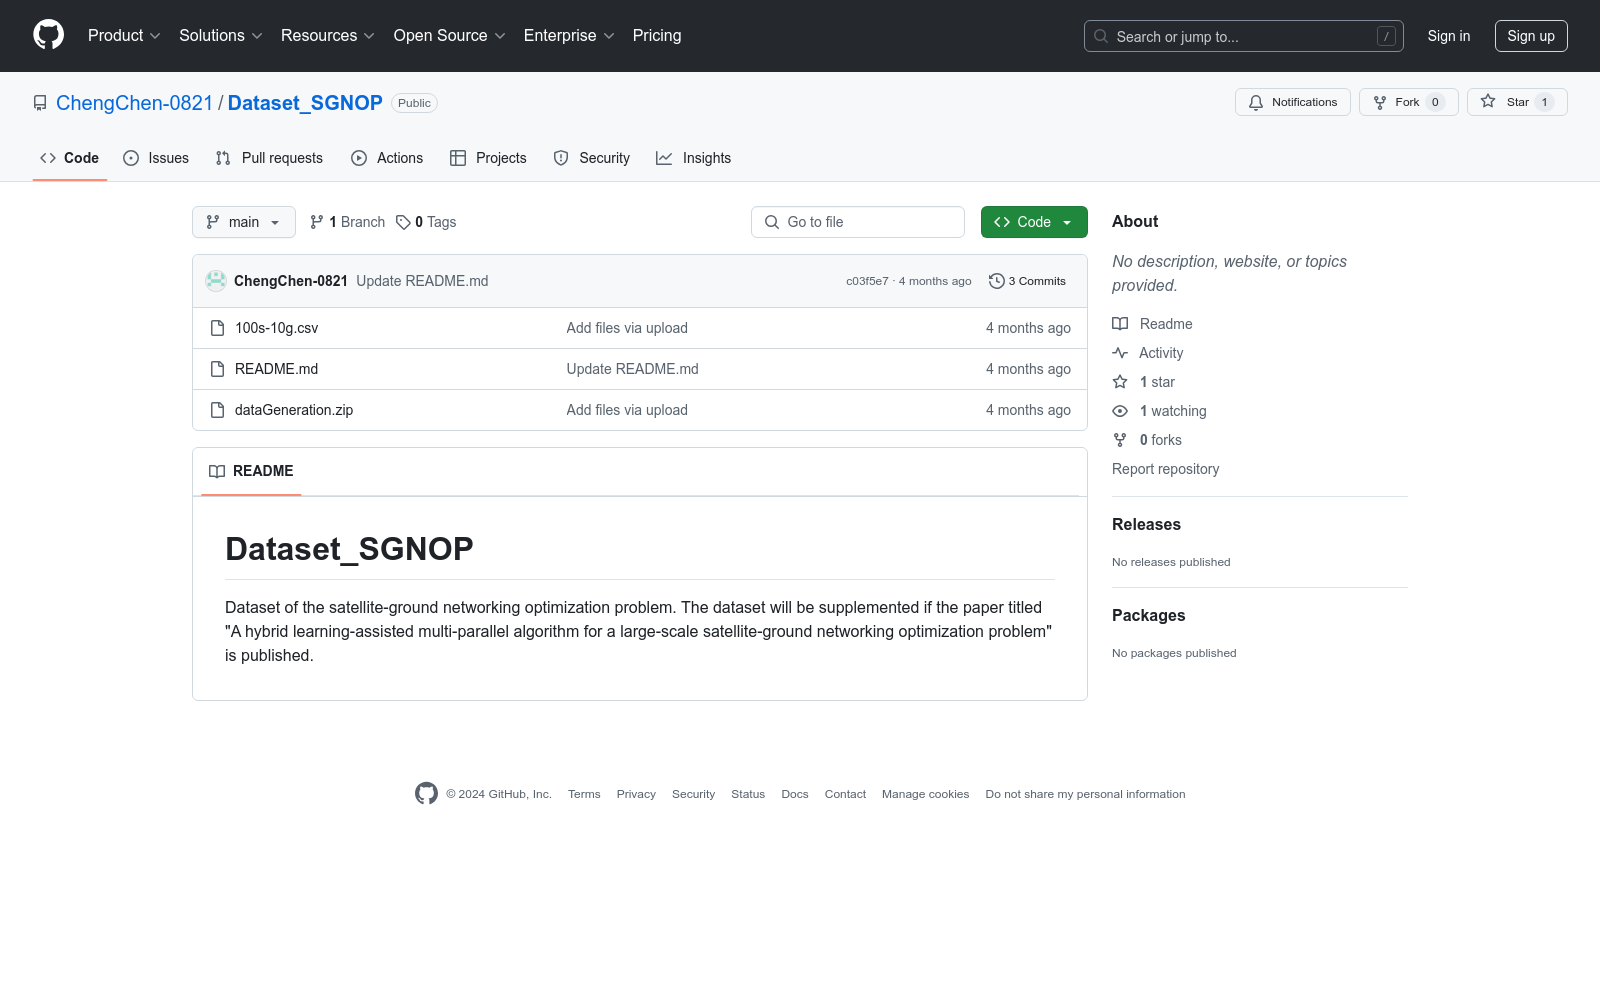The image size is (1600, 1000).
Task: Click the Sign in link
Action: pos(1449,36)
